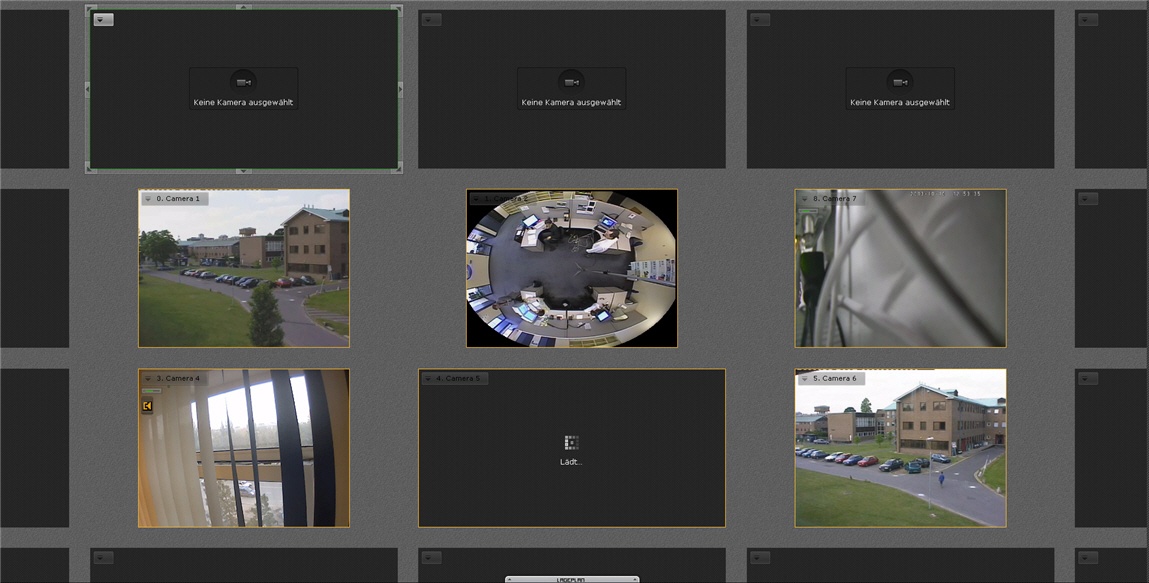Click the right edge arrow of the selected cell
This screenshot has width=1149, height=583.
[x=400, y=90]
